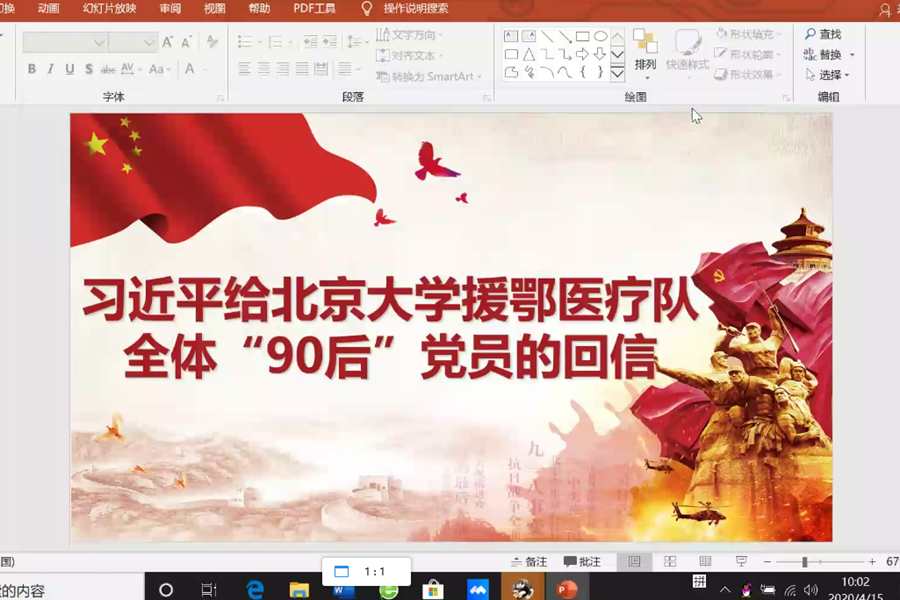
Task: Click the 查找 button
Action: click(823, 34)
